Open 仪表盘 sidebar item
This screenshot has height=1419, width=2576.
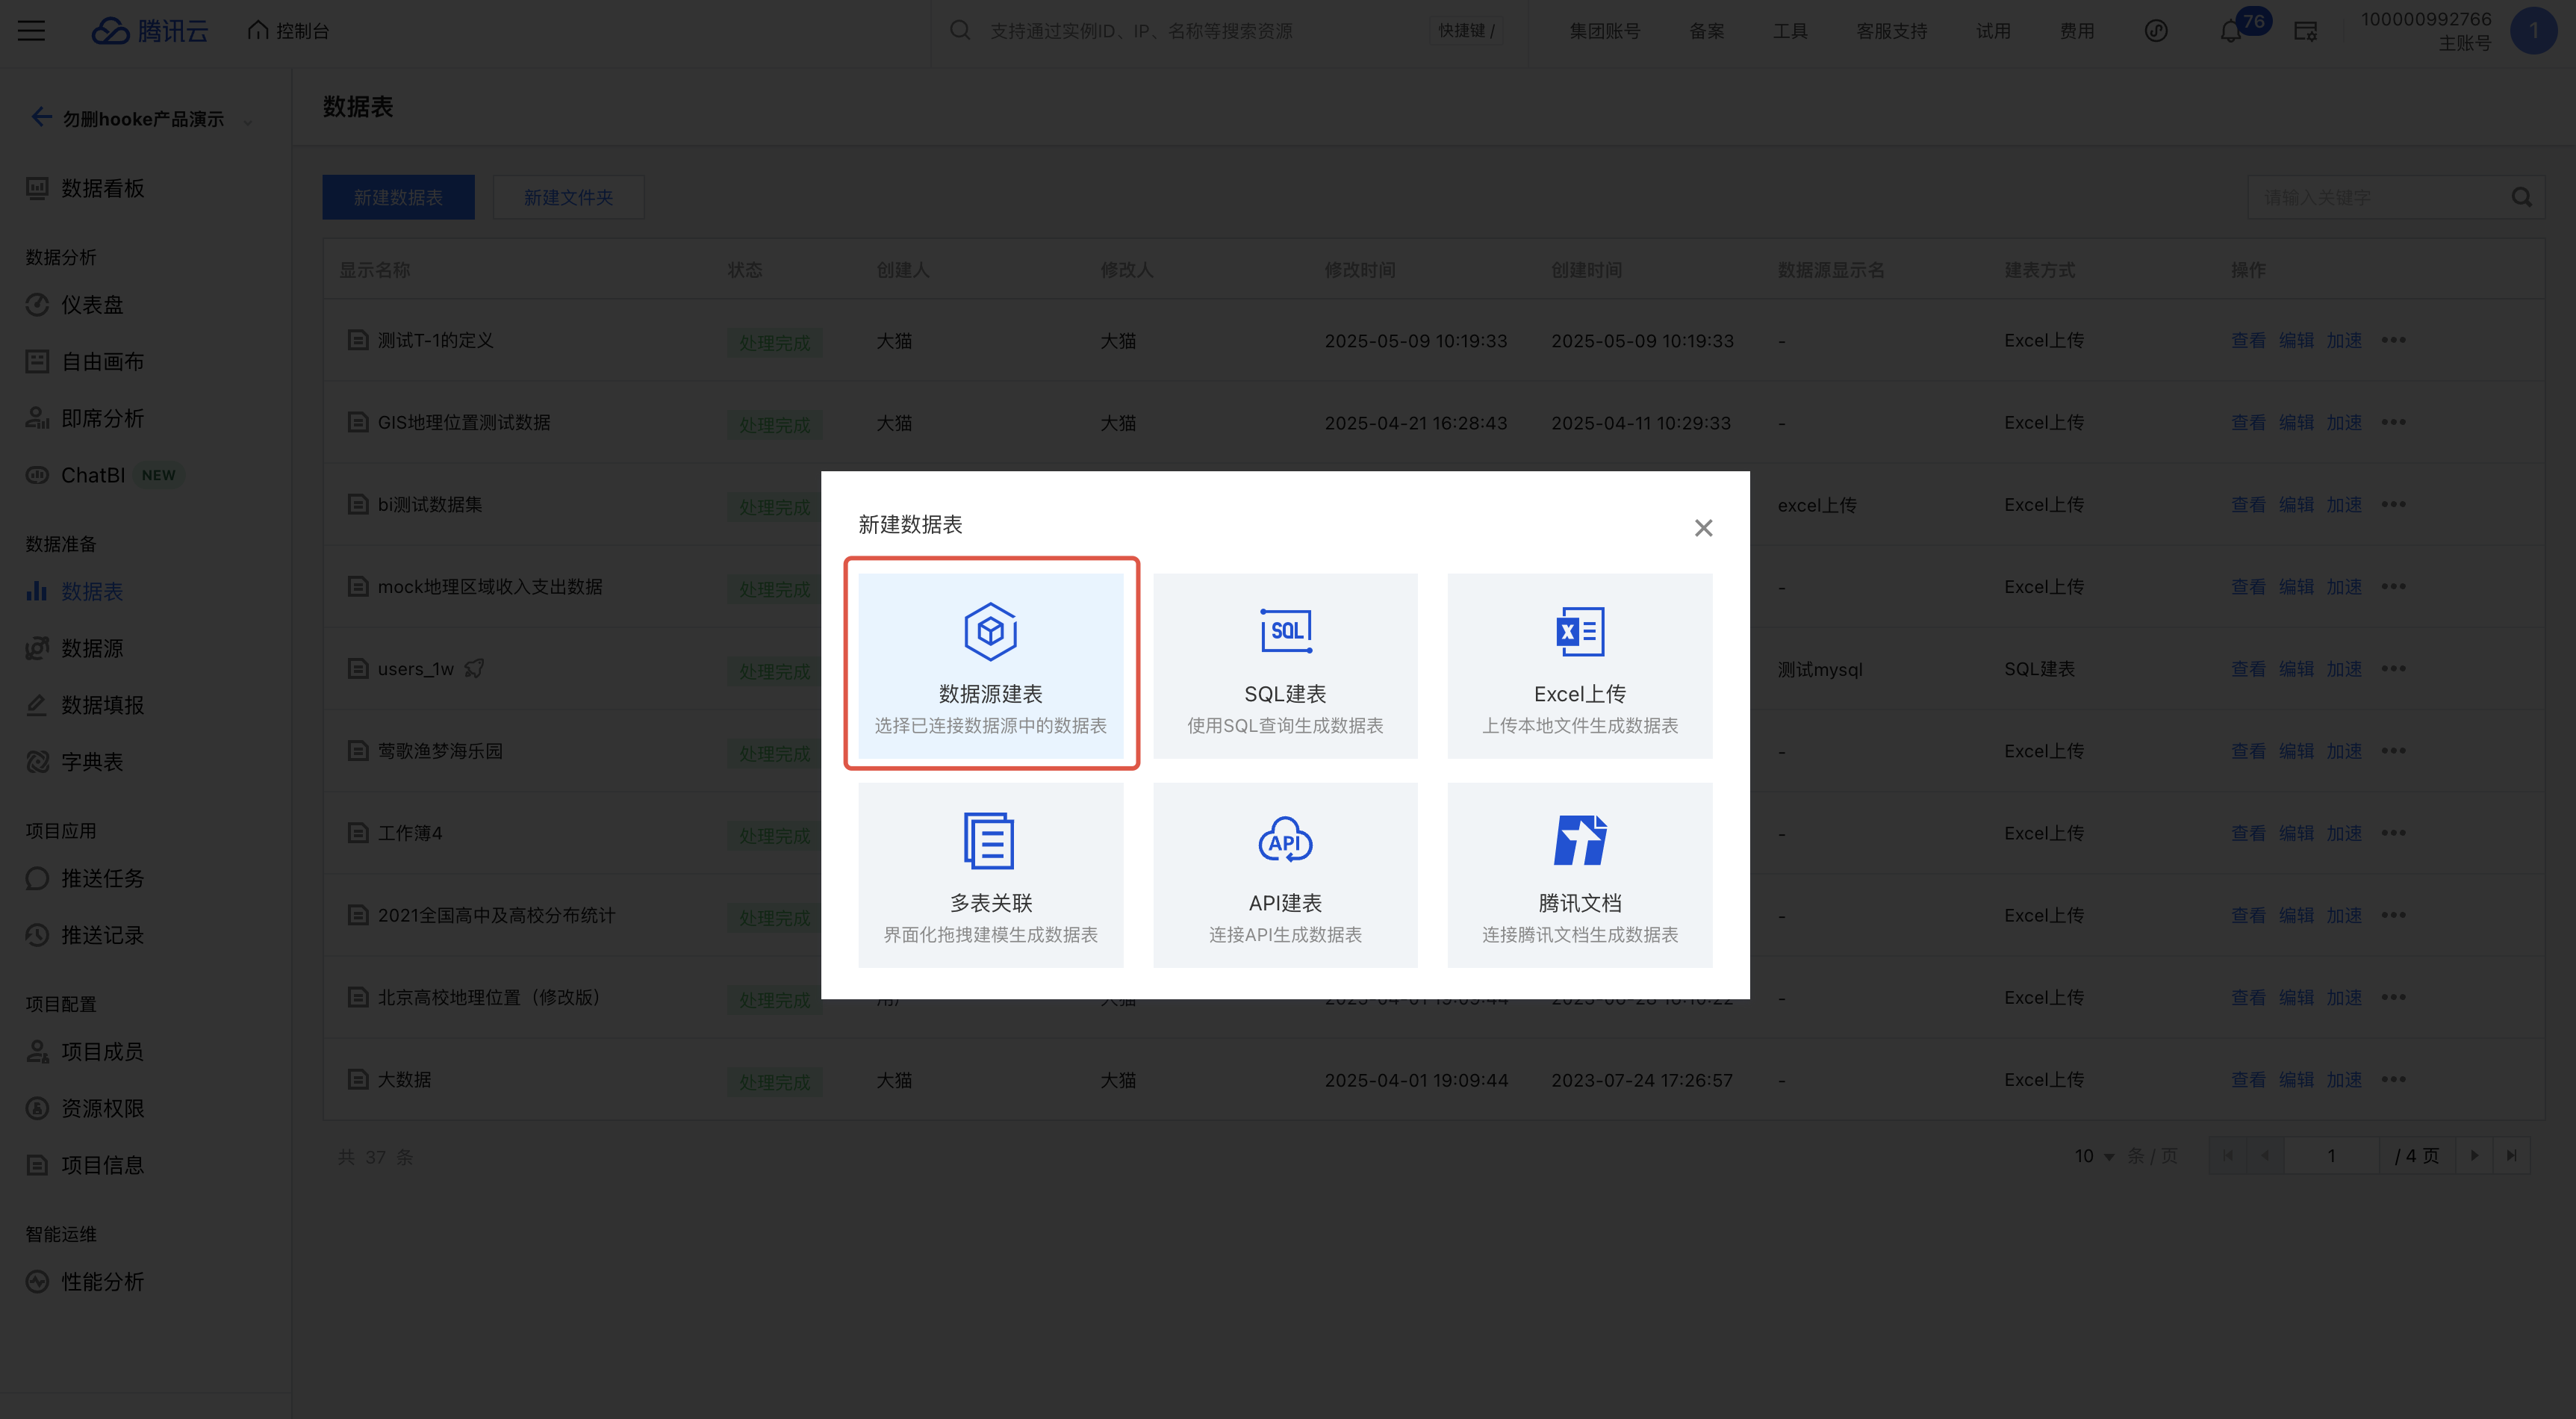92,305
